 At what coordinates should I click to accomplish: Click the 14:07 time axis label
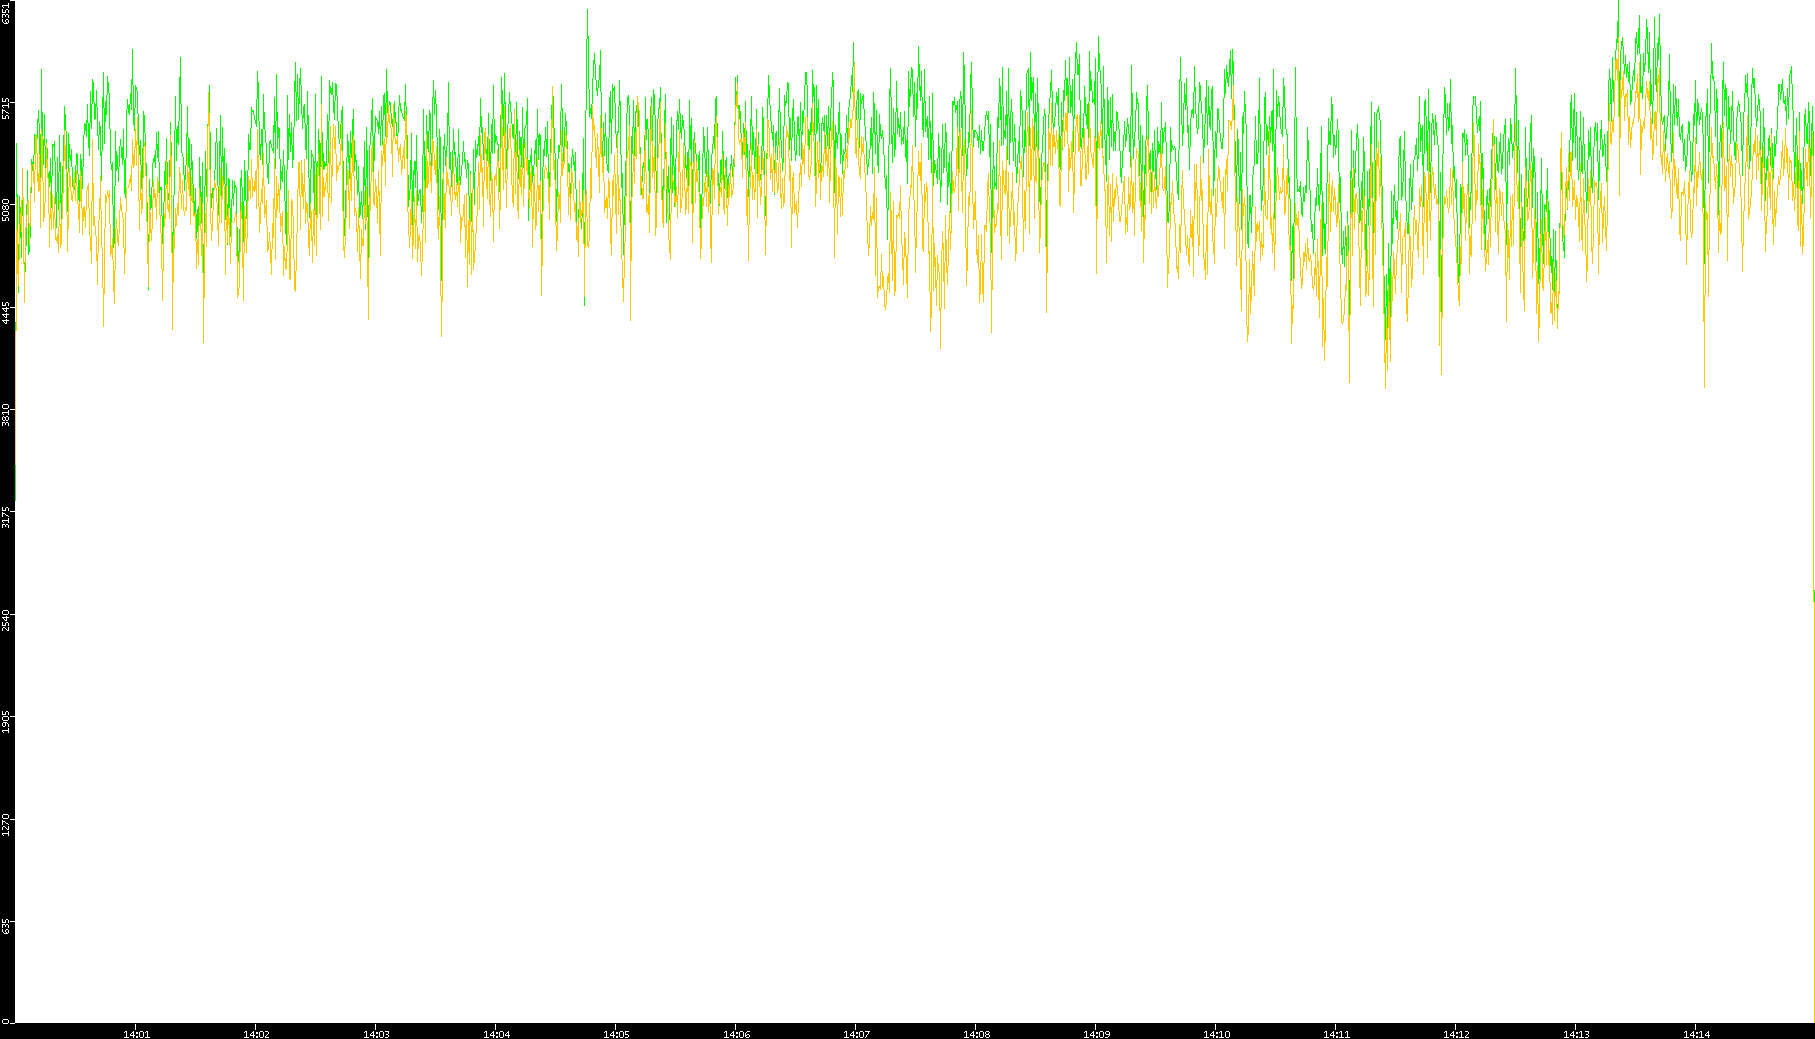[x=856, y=1034]
